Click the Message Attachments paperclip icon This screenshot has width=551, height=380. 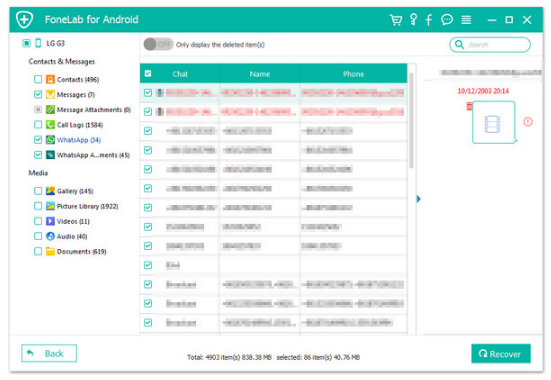click(x=50, y=110)
